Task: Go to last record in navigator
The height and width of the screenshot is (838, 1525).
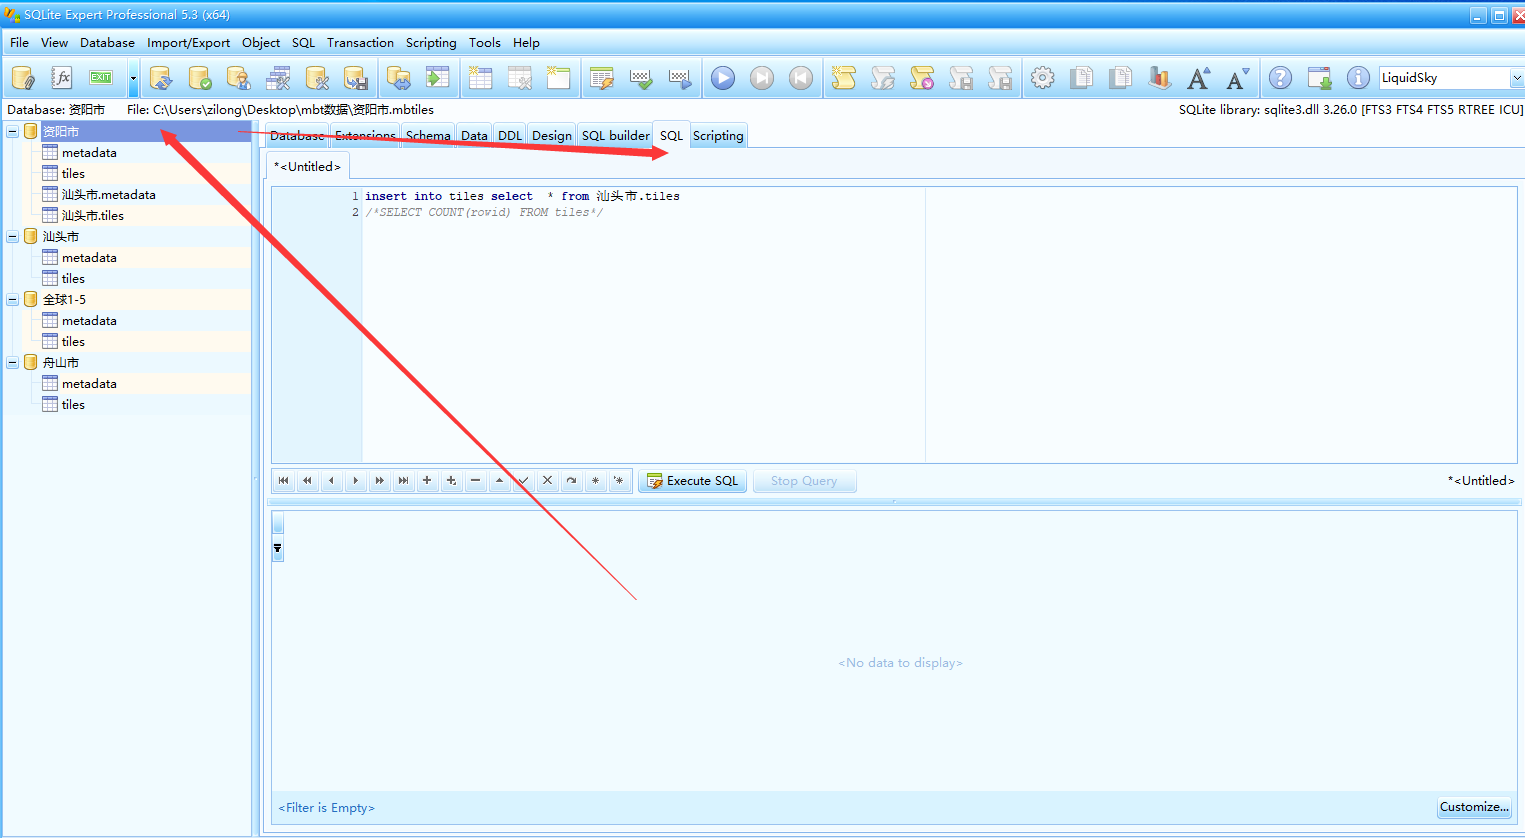Action: 403,481
